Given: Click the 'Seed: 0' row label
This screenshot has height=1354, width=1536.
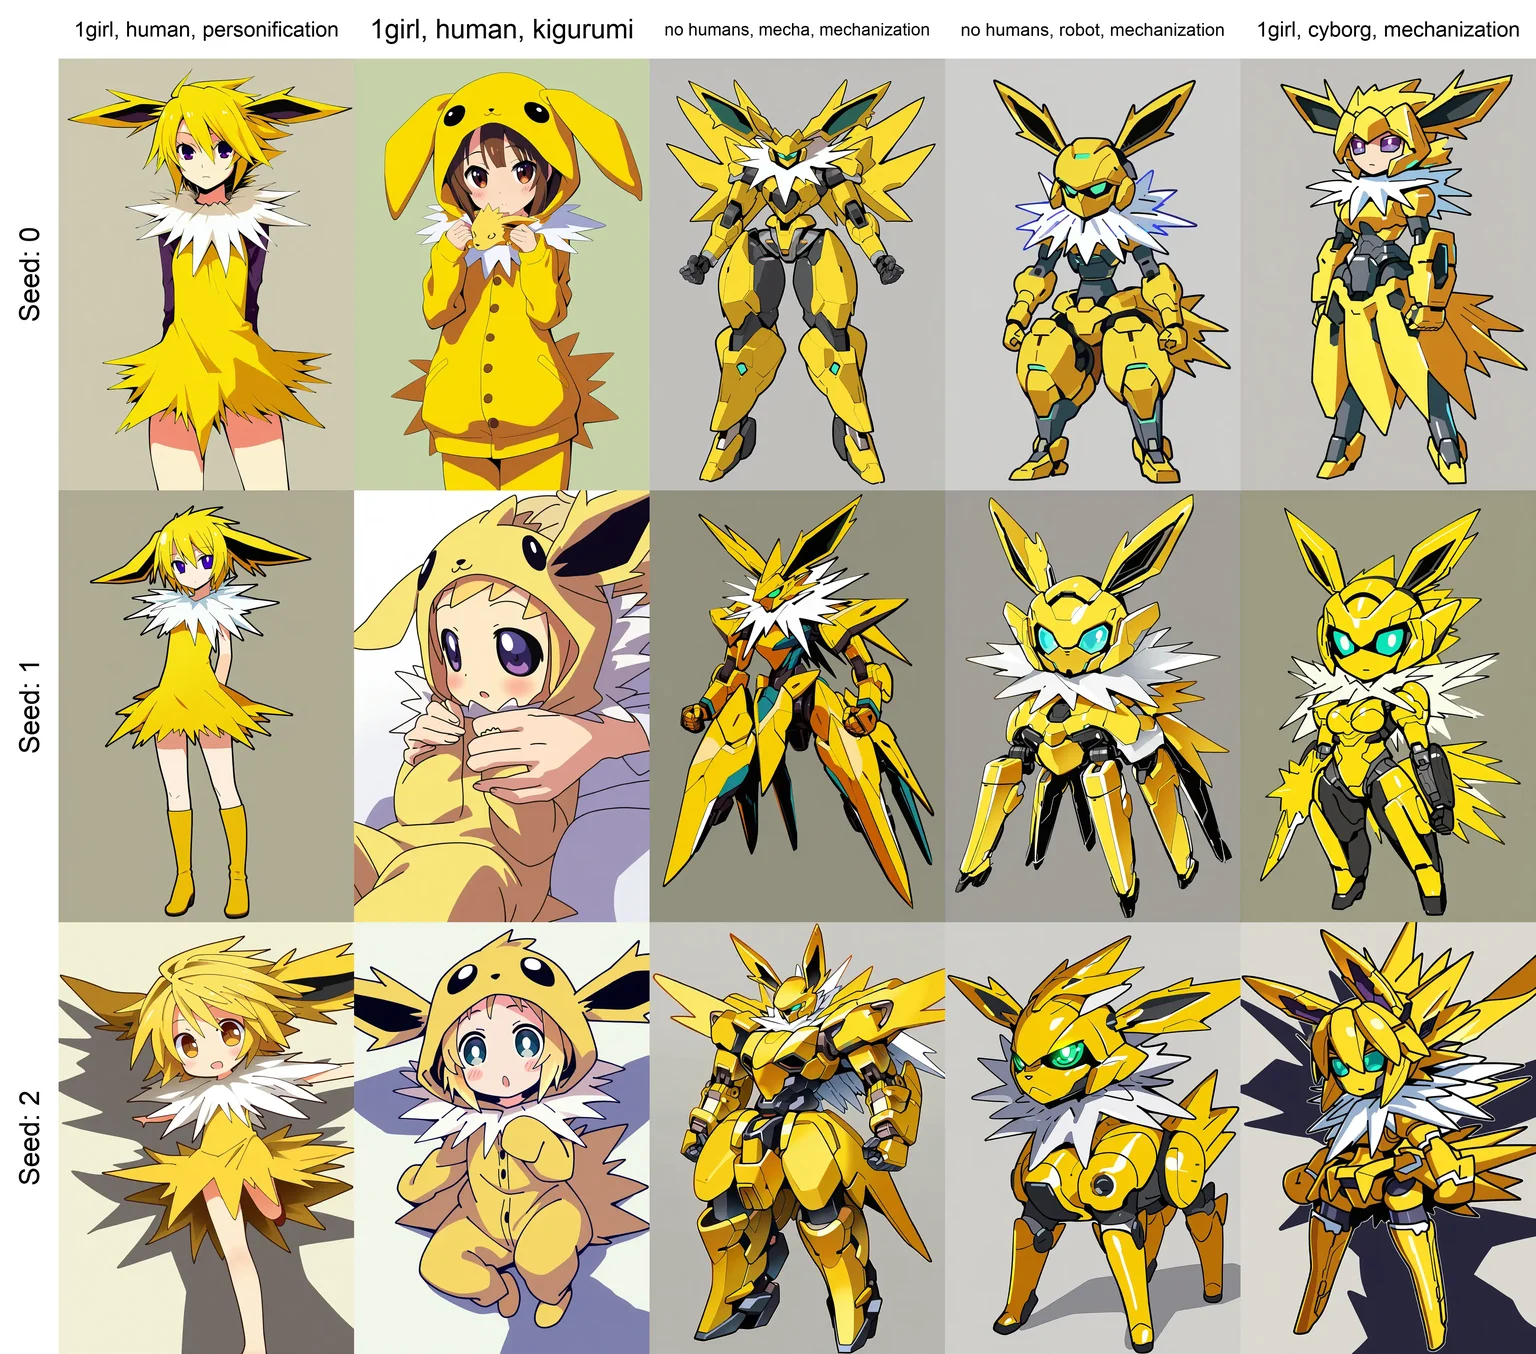Looking at the screenshot, I should [x=30, y=274].
